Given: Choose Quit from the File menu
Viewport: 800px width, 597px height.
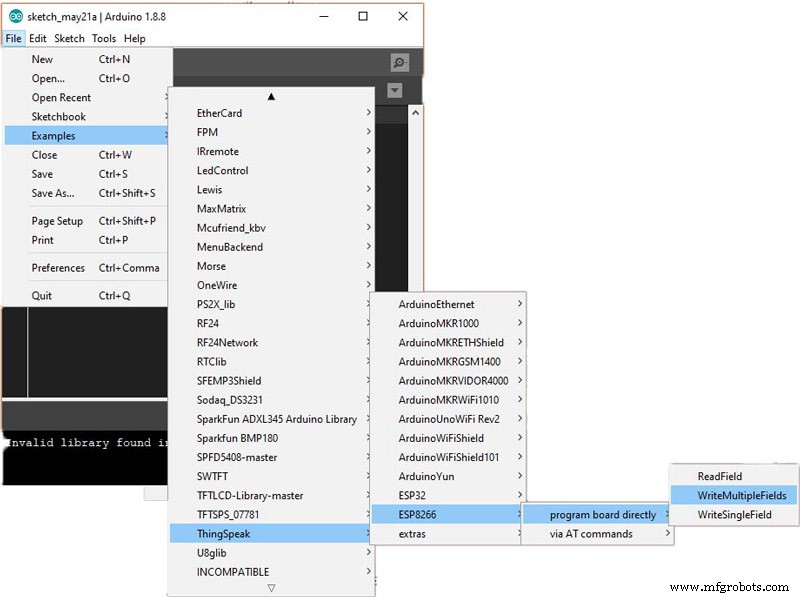Looking at the screenshot, I should point(42,296).
